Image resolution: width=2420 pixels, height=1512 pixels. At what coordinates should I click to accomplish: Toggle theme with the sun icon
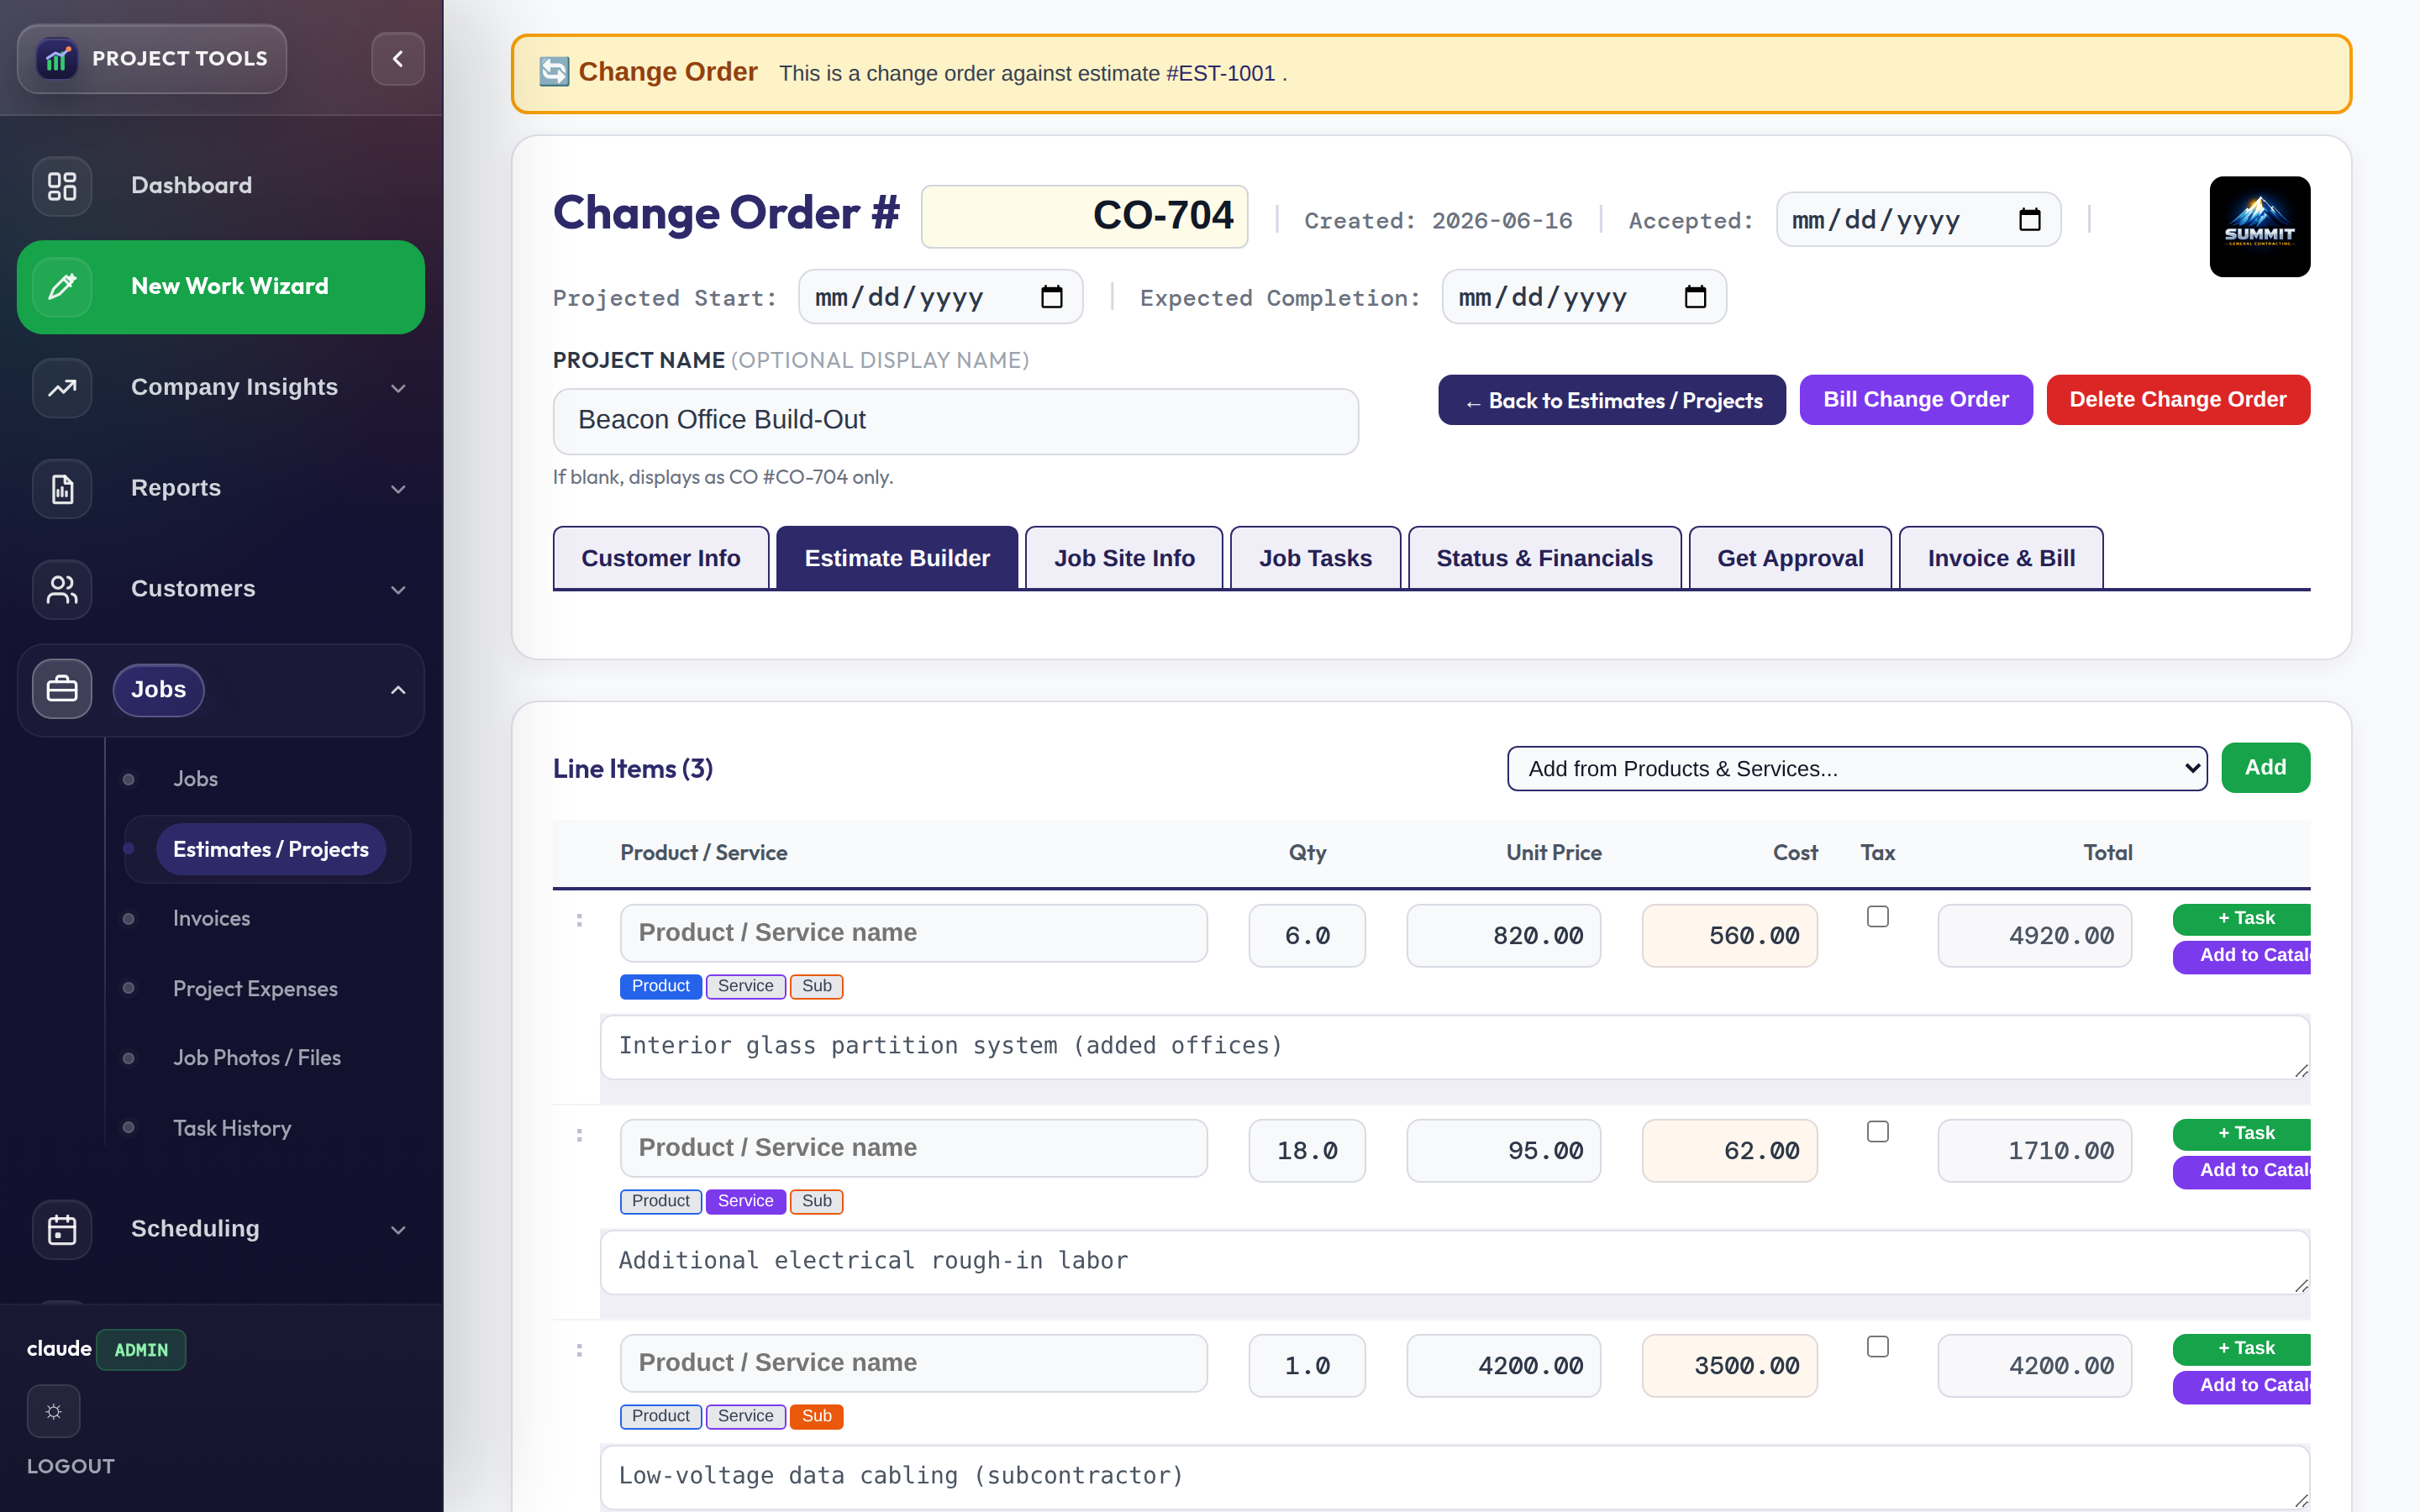pos(54,1411)
